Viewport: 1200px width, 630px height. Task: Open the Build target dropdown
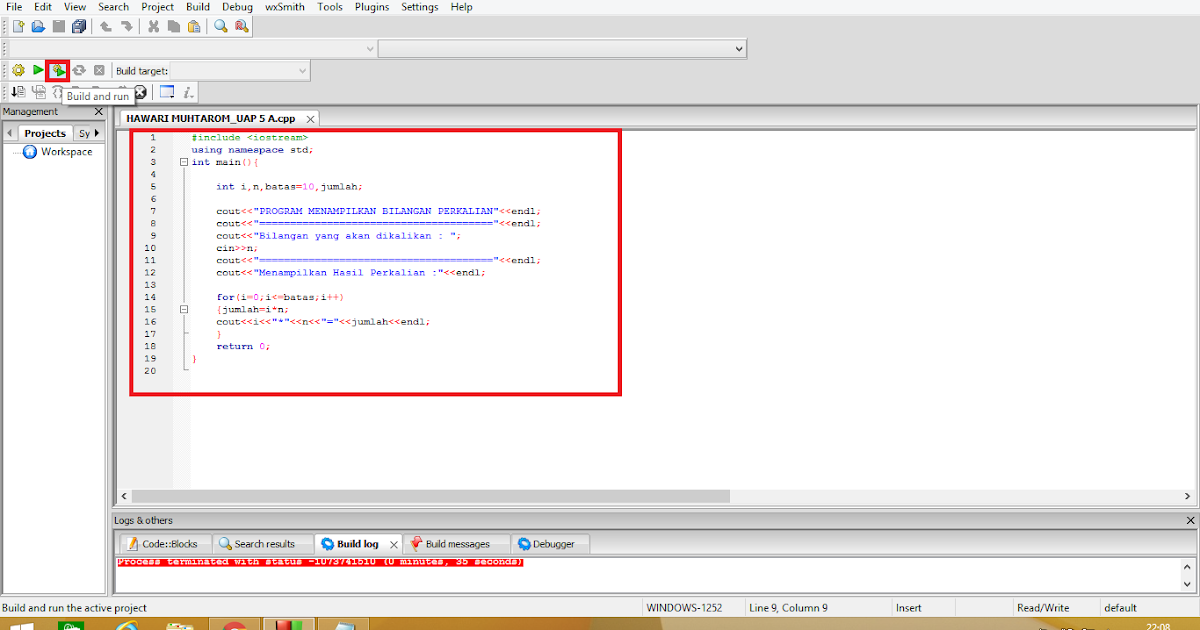[302, 70]
